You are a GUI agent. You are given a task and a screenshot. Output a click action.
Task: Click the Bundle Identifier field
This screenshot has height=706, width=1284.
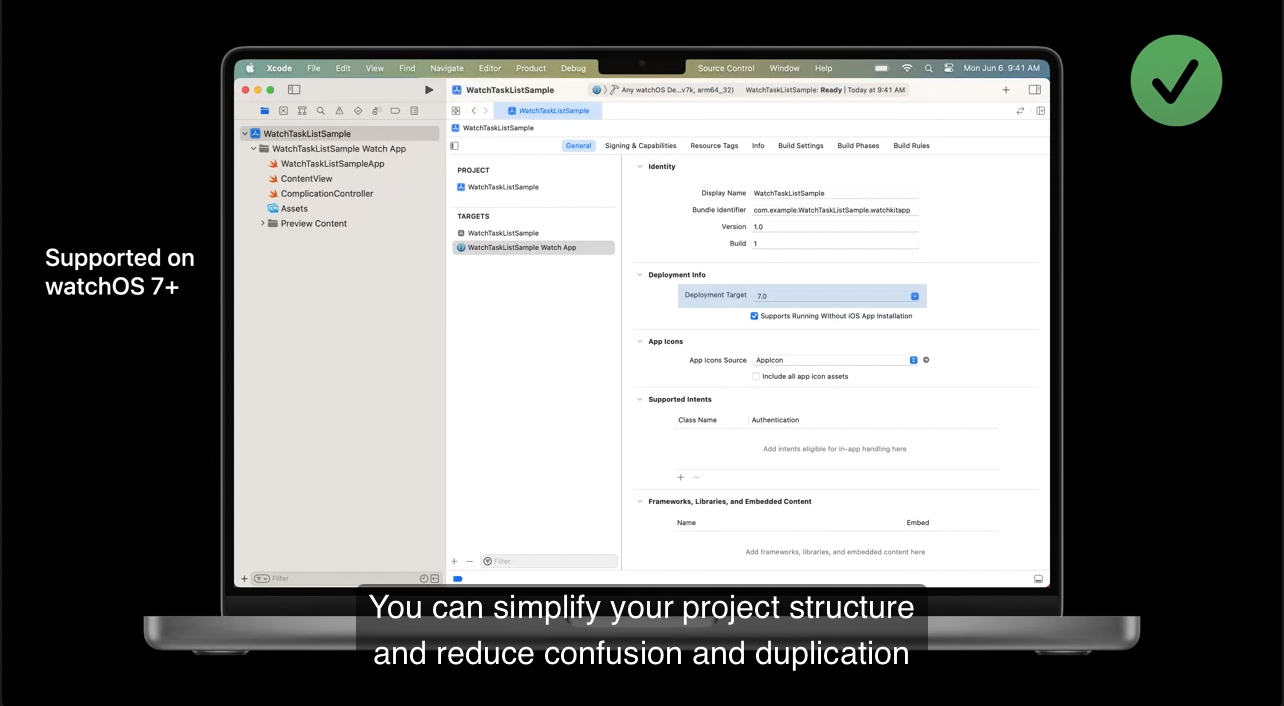[835, 210]
